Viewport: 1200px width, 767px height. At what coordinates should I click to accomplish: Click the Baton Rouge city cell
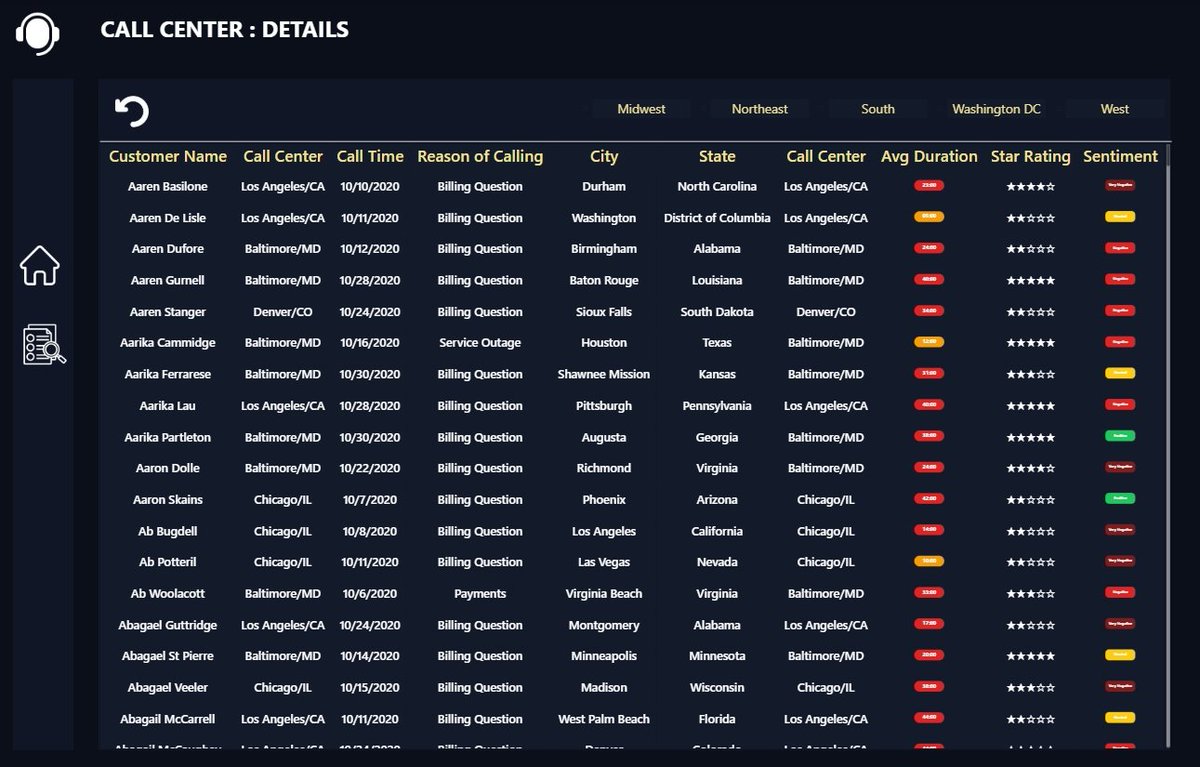tap(604, 281)
